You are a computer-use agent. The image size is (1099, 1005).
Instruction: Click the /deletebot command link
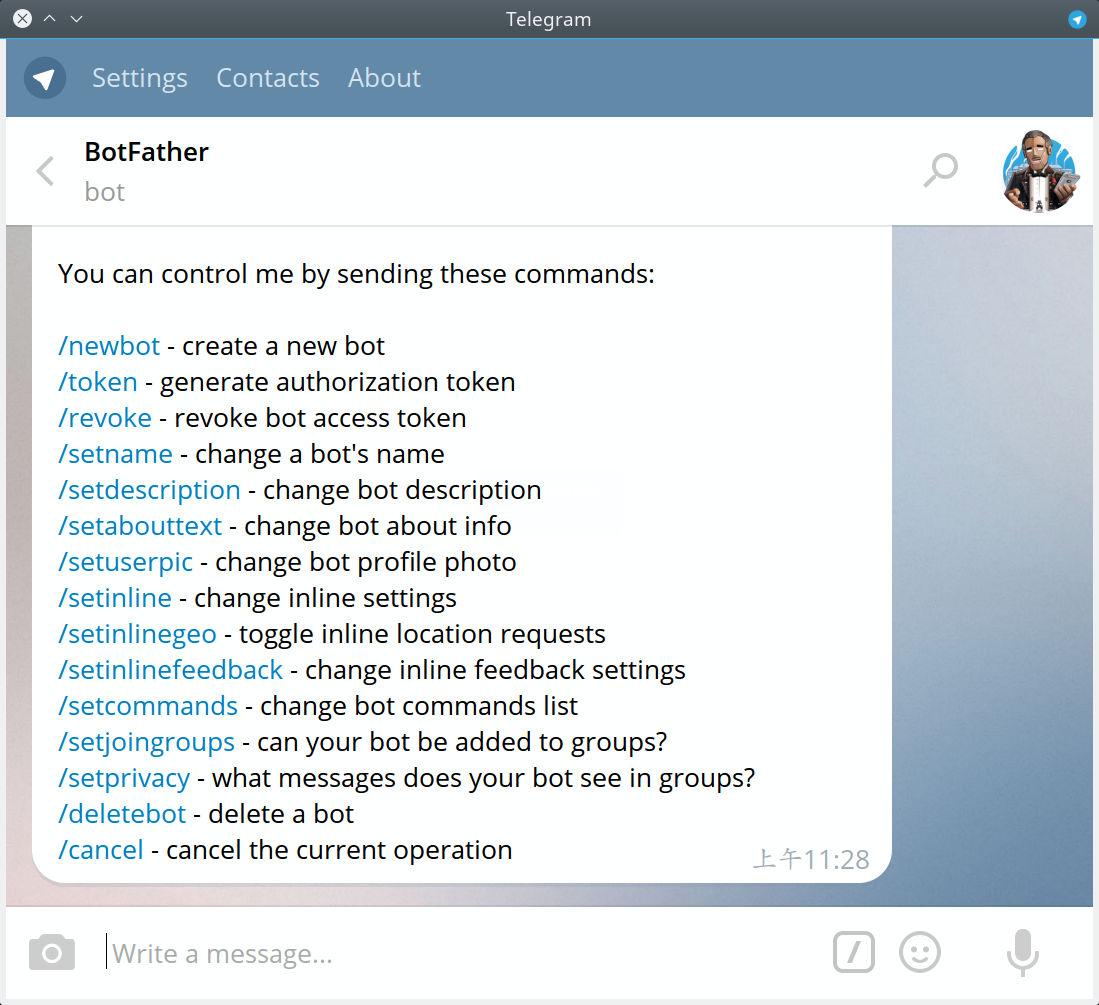pos(122,814)
